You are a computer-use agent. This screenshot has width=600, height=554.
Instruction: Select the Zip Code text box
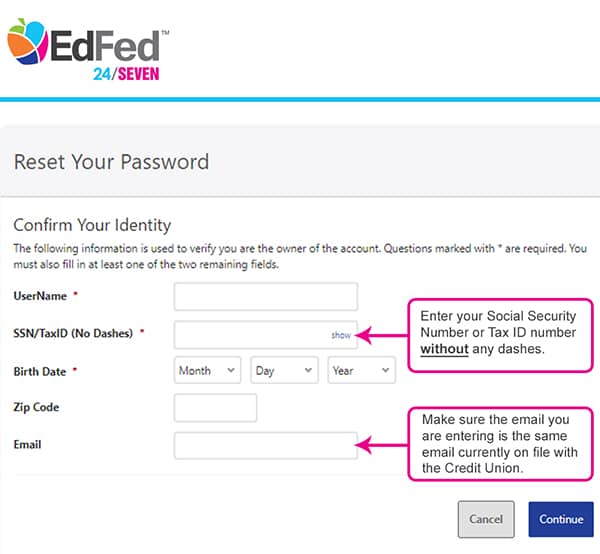[x=215, y=408]
